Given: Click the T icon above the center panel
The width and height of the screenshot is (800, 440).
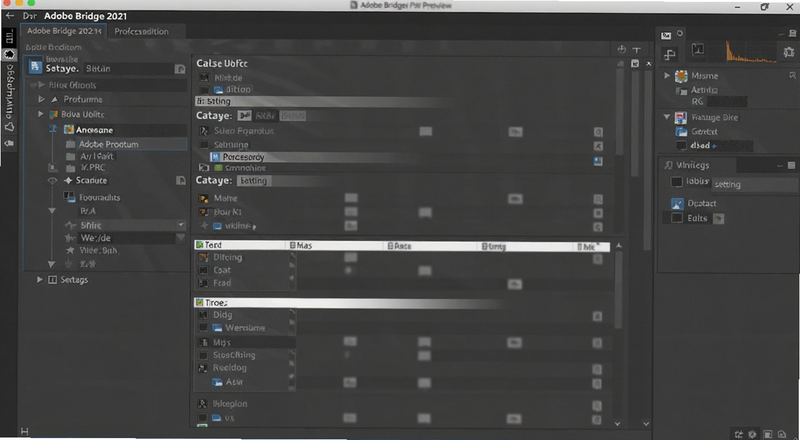Looking at the screenshot, I should (x=636, y=50).
